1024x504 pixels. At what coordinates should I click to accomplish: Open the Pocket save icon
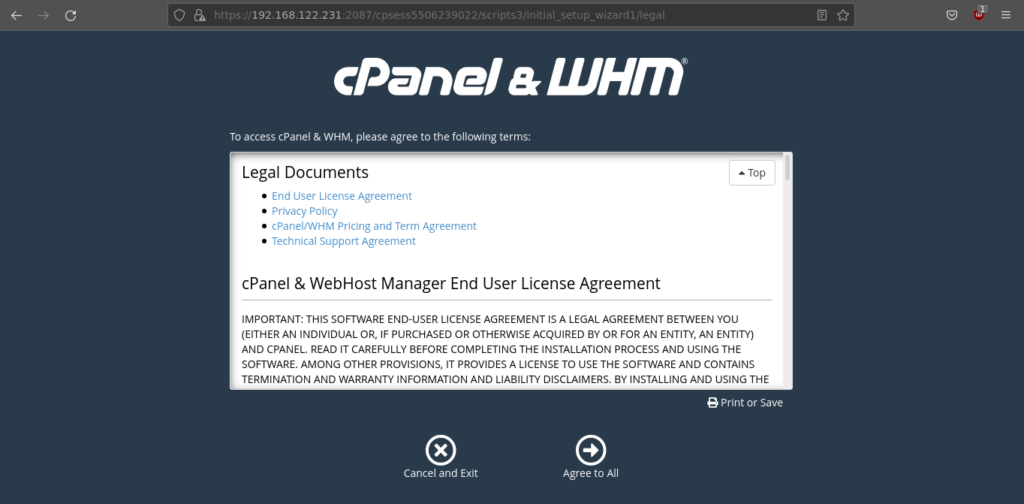[x=952, y=15]
